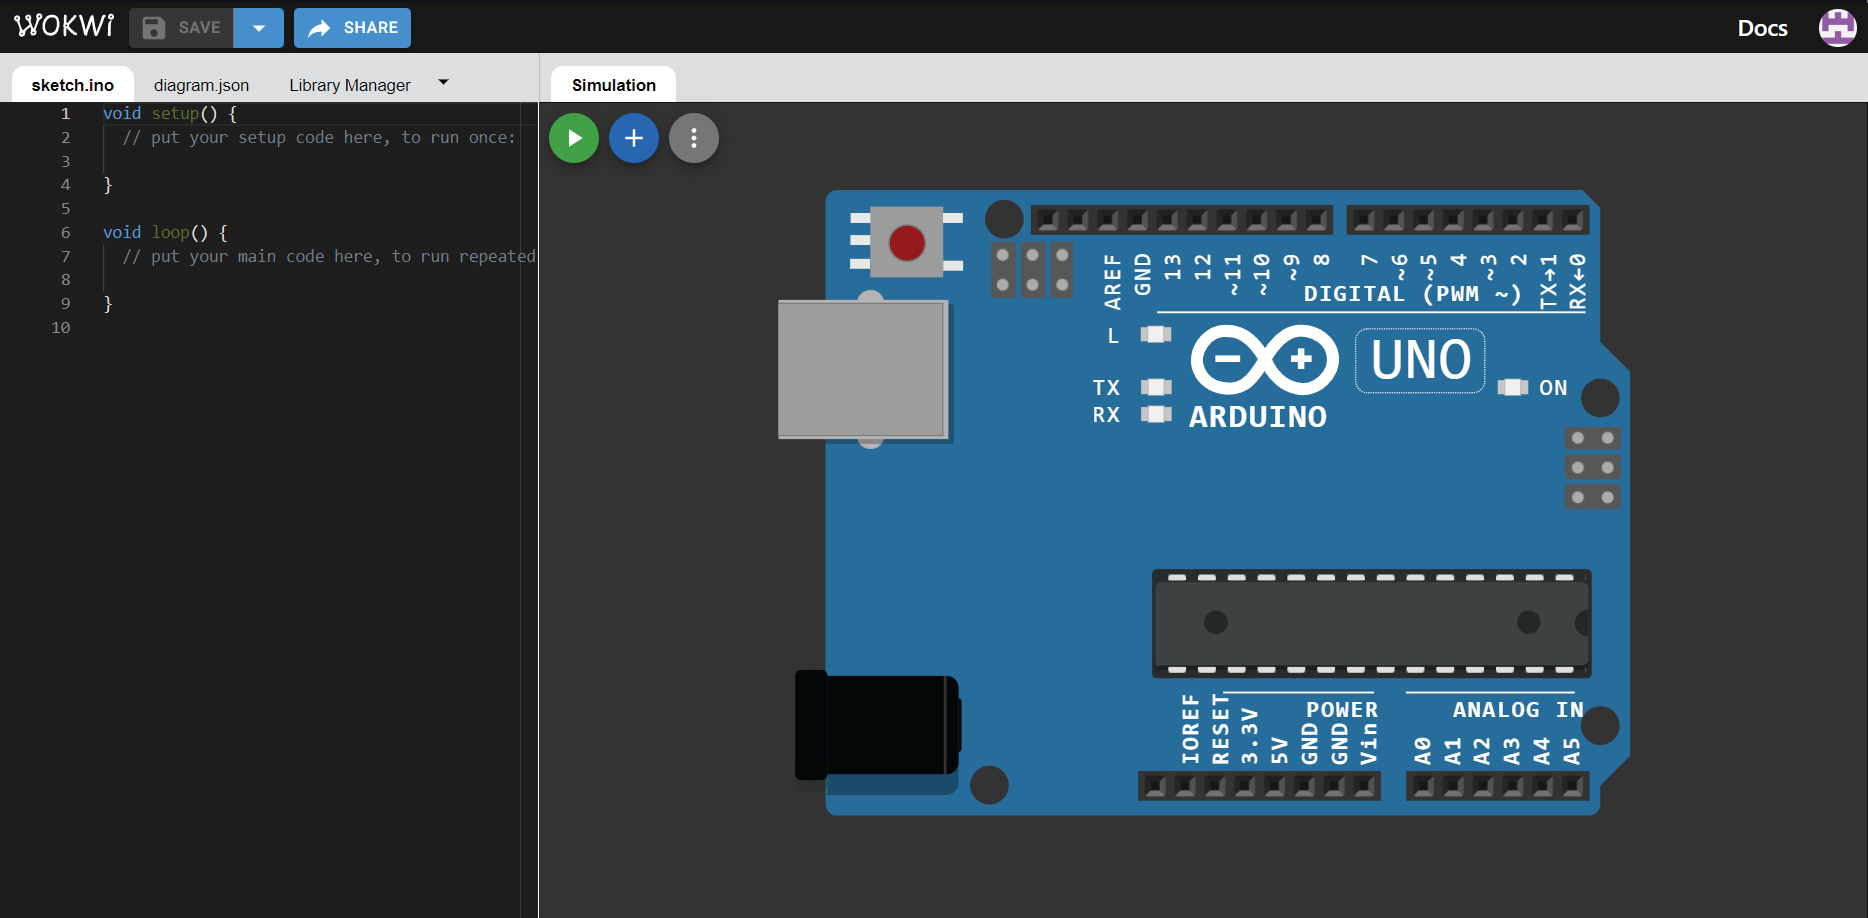This screenshot has height=918, width=1868.
Task: Click the 'put your main code here' comment
Action: click(329, 256)
